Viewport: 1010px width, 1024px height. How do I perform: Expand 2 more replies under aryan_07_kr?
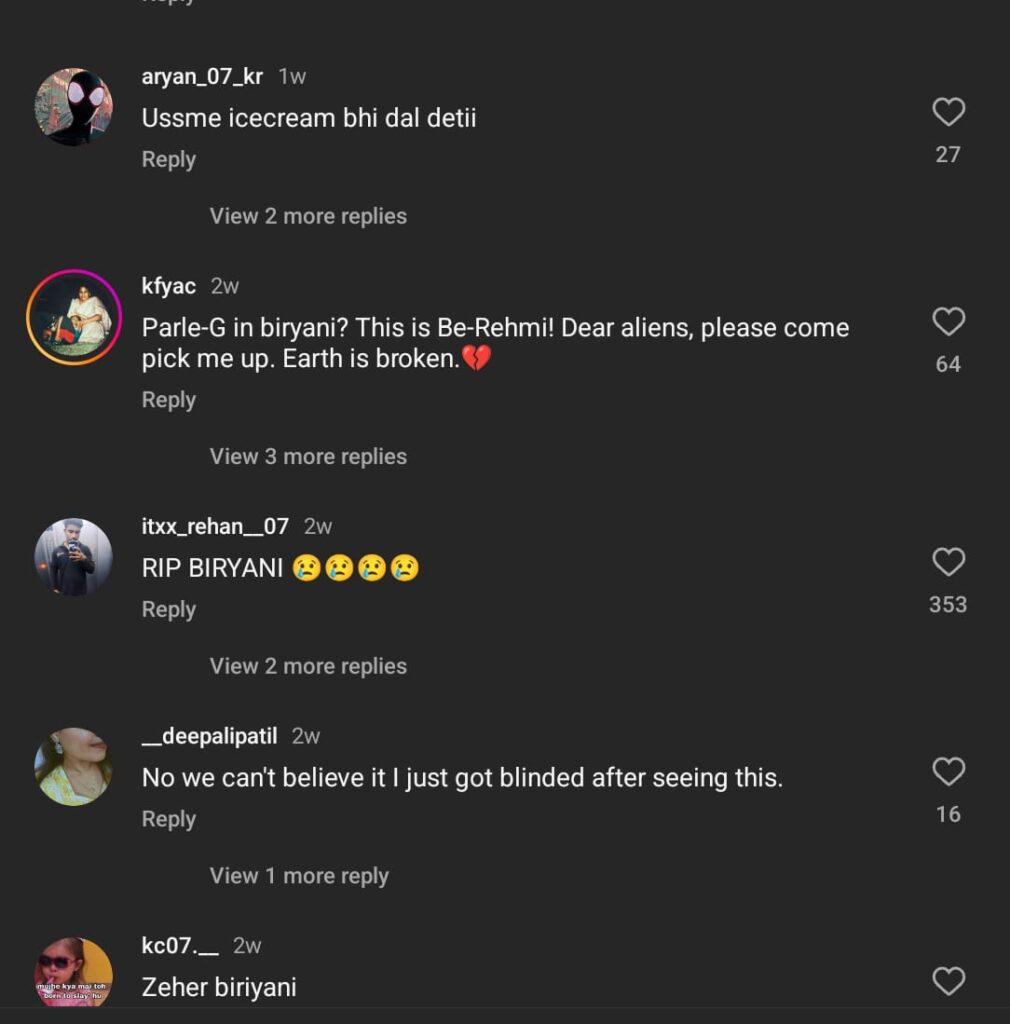click(308, 216)
